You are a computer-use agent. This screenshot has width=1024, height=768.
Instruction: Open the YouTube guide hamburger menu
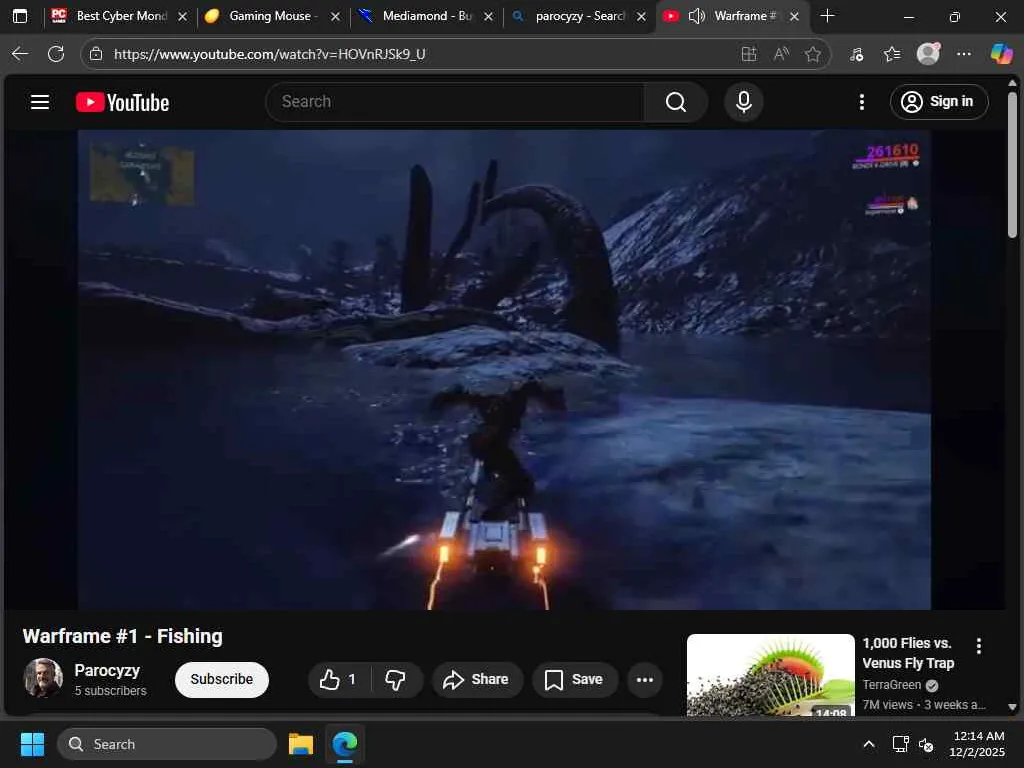click(40, 102)
